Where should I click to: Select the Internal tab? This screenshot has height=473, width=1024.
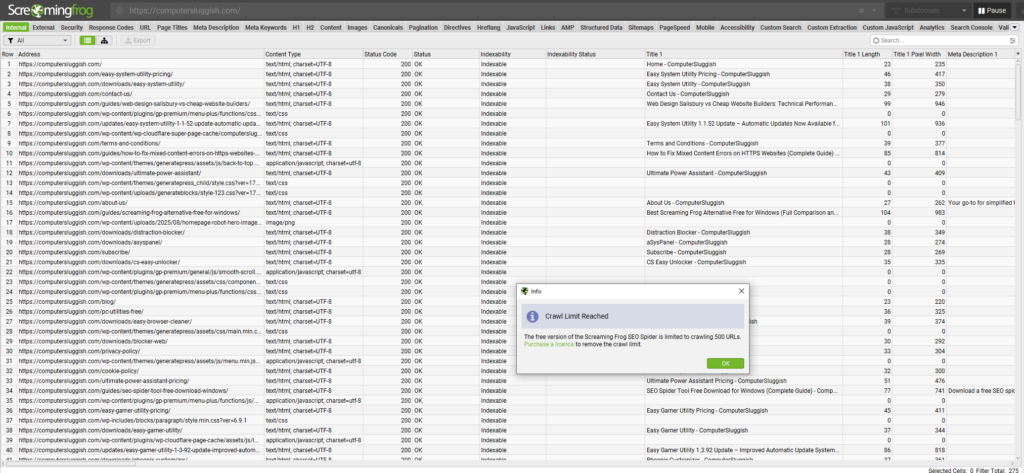point(16,27)
